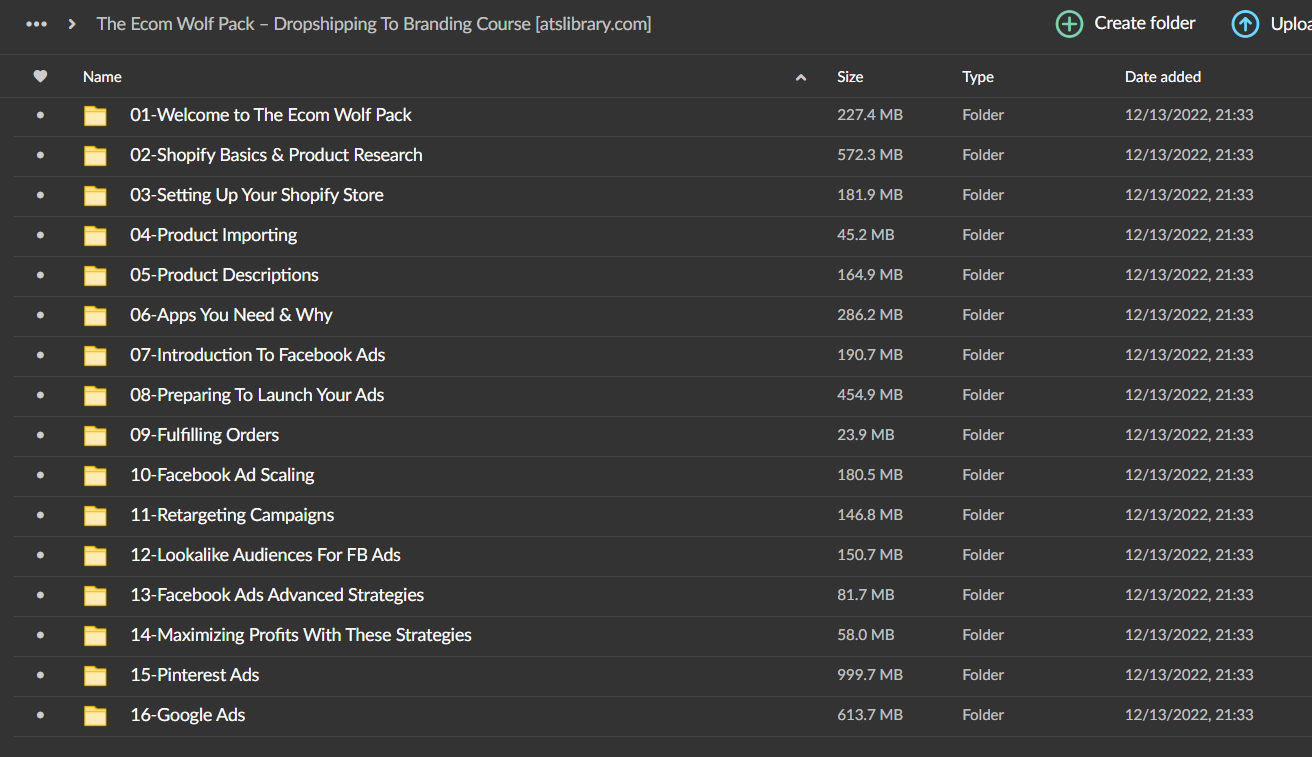
Task: Click folder icon for 10-Facebook Ad Scaling
Action: pyautogui.click(x=95, y=476)
